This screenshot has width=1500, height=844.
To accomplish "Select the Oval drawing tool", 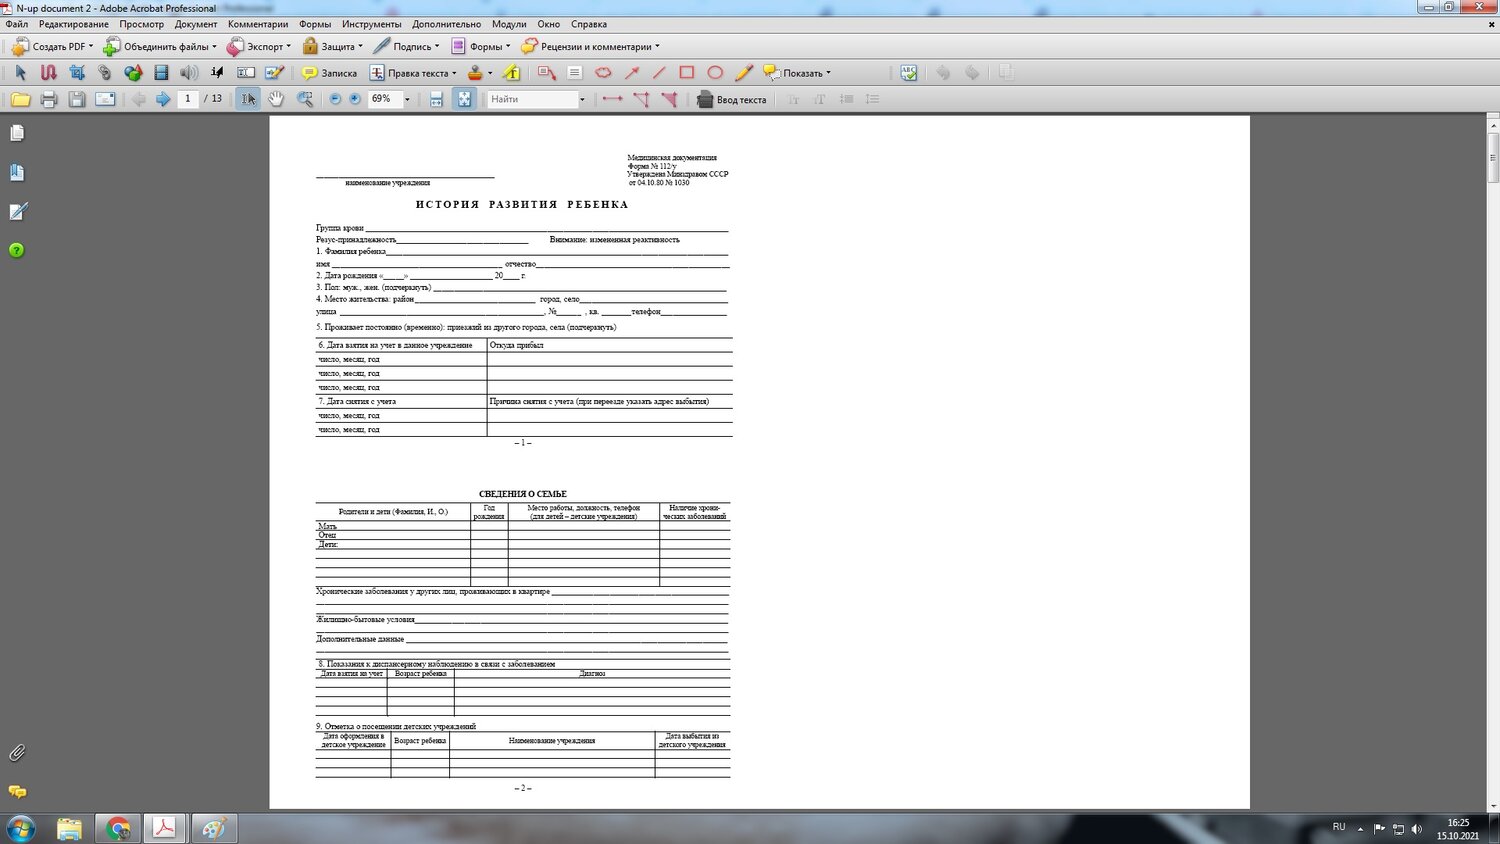I will (x=715, y=73).
